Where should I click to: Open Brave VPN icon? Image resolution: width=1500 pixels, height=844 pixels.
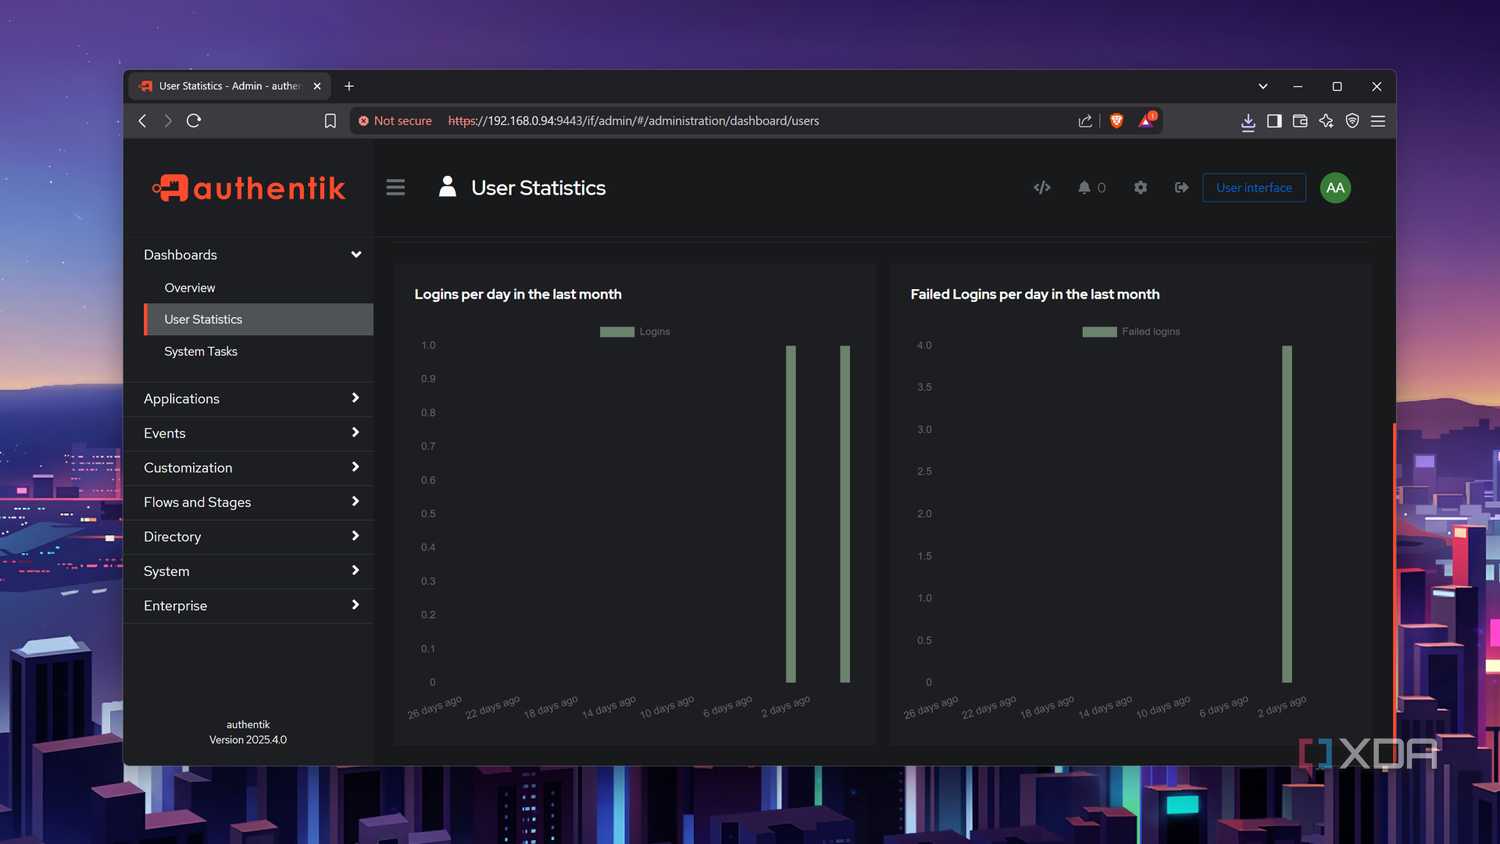[x=1352, y=121]
